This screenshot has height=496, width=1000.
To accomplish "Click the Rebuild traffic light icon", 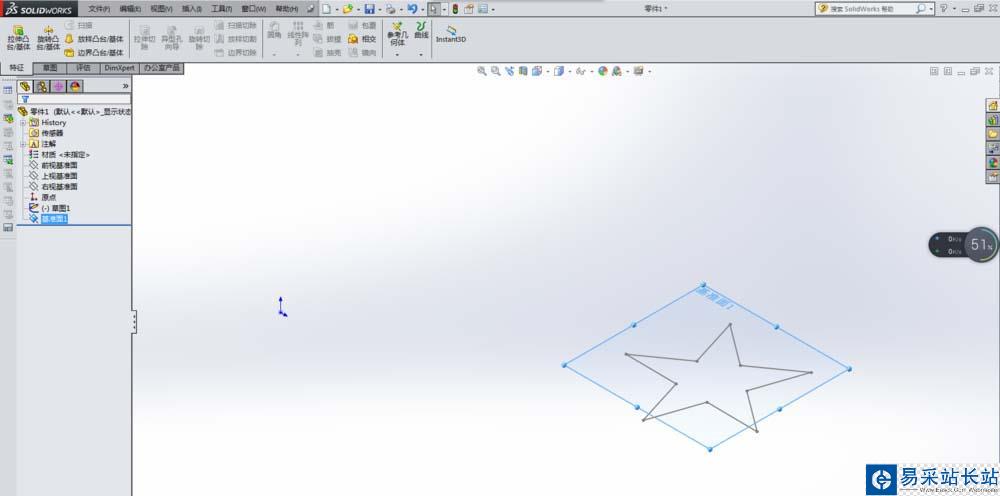I will (x=455, y=9).
